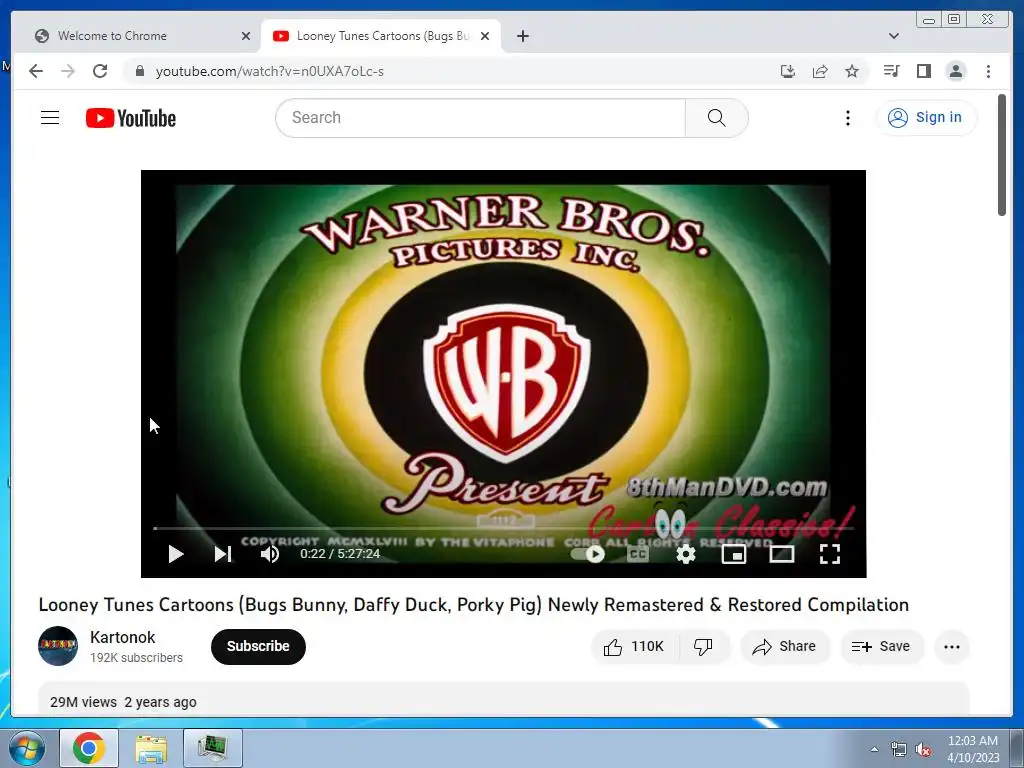
Task: Click the install app icon in address bar
Action: [x=788, y=71]
